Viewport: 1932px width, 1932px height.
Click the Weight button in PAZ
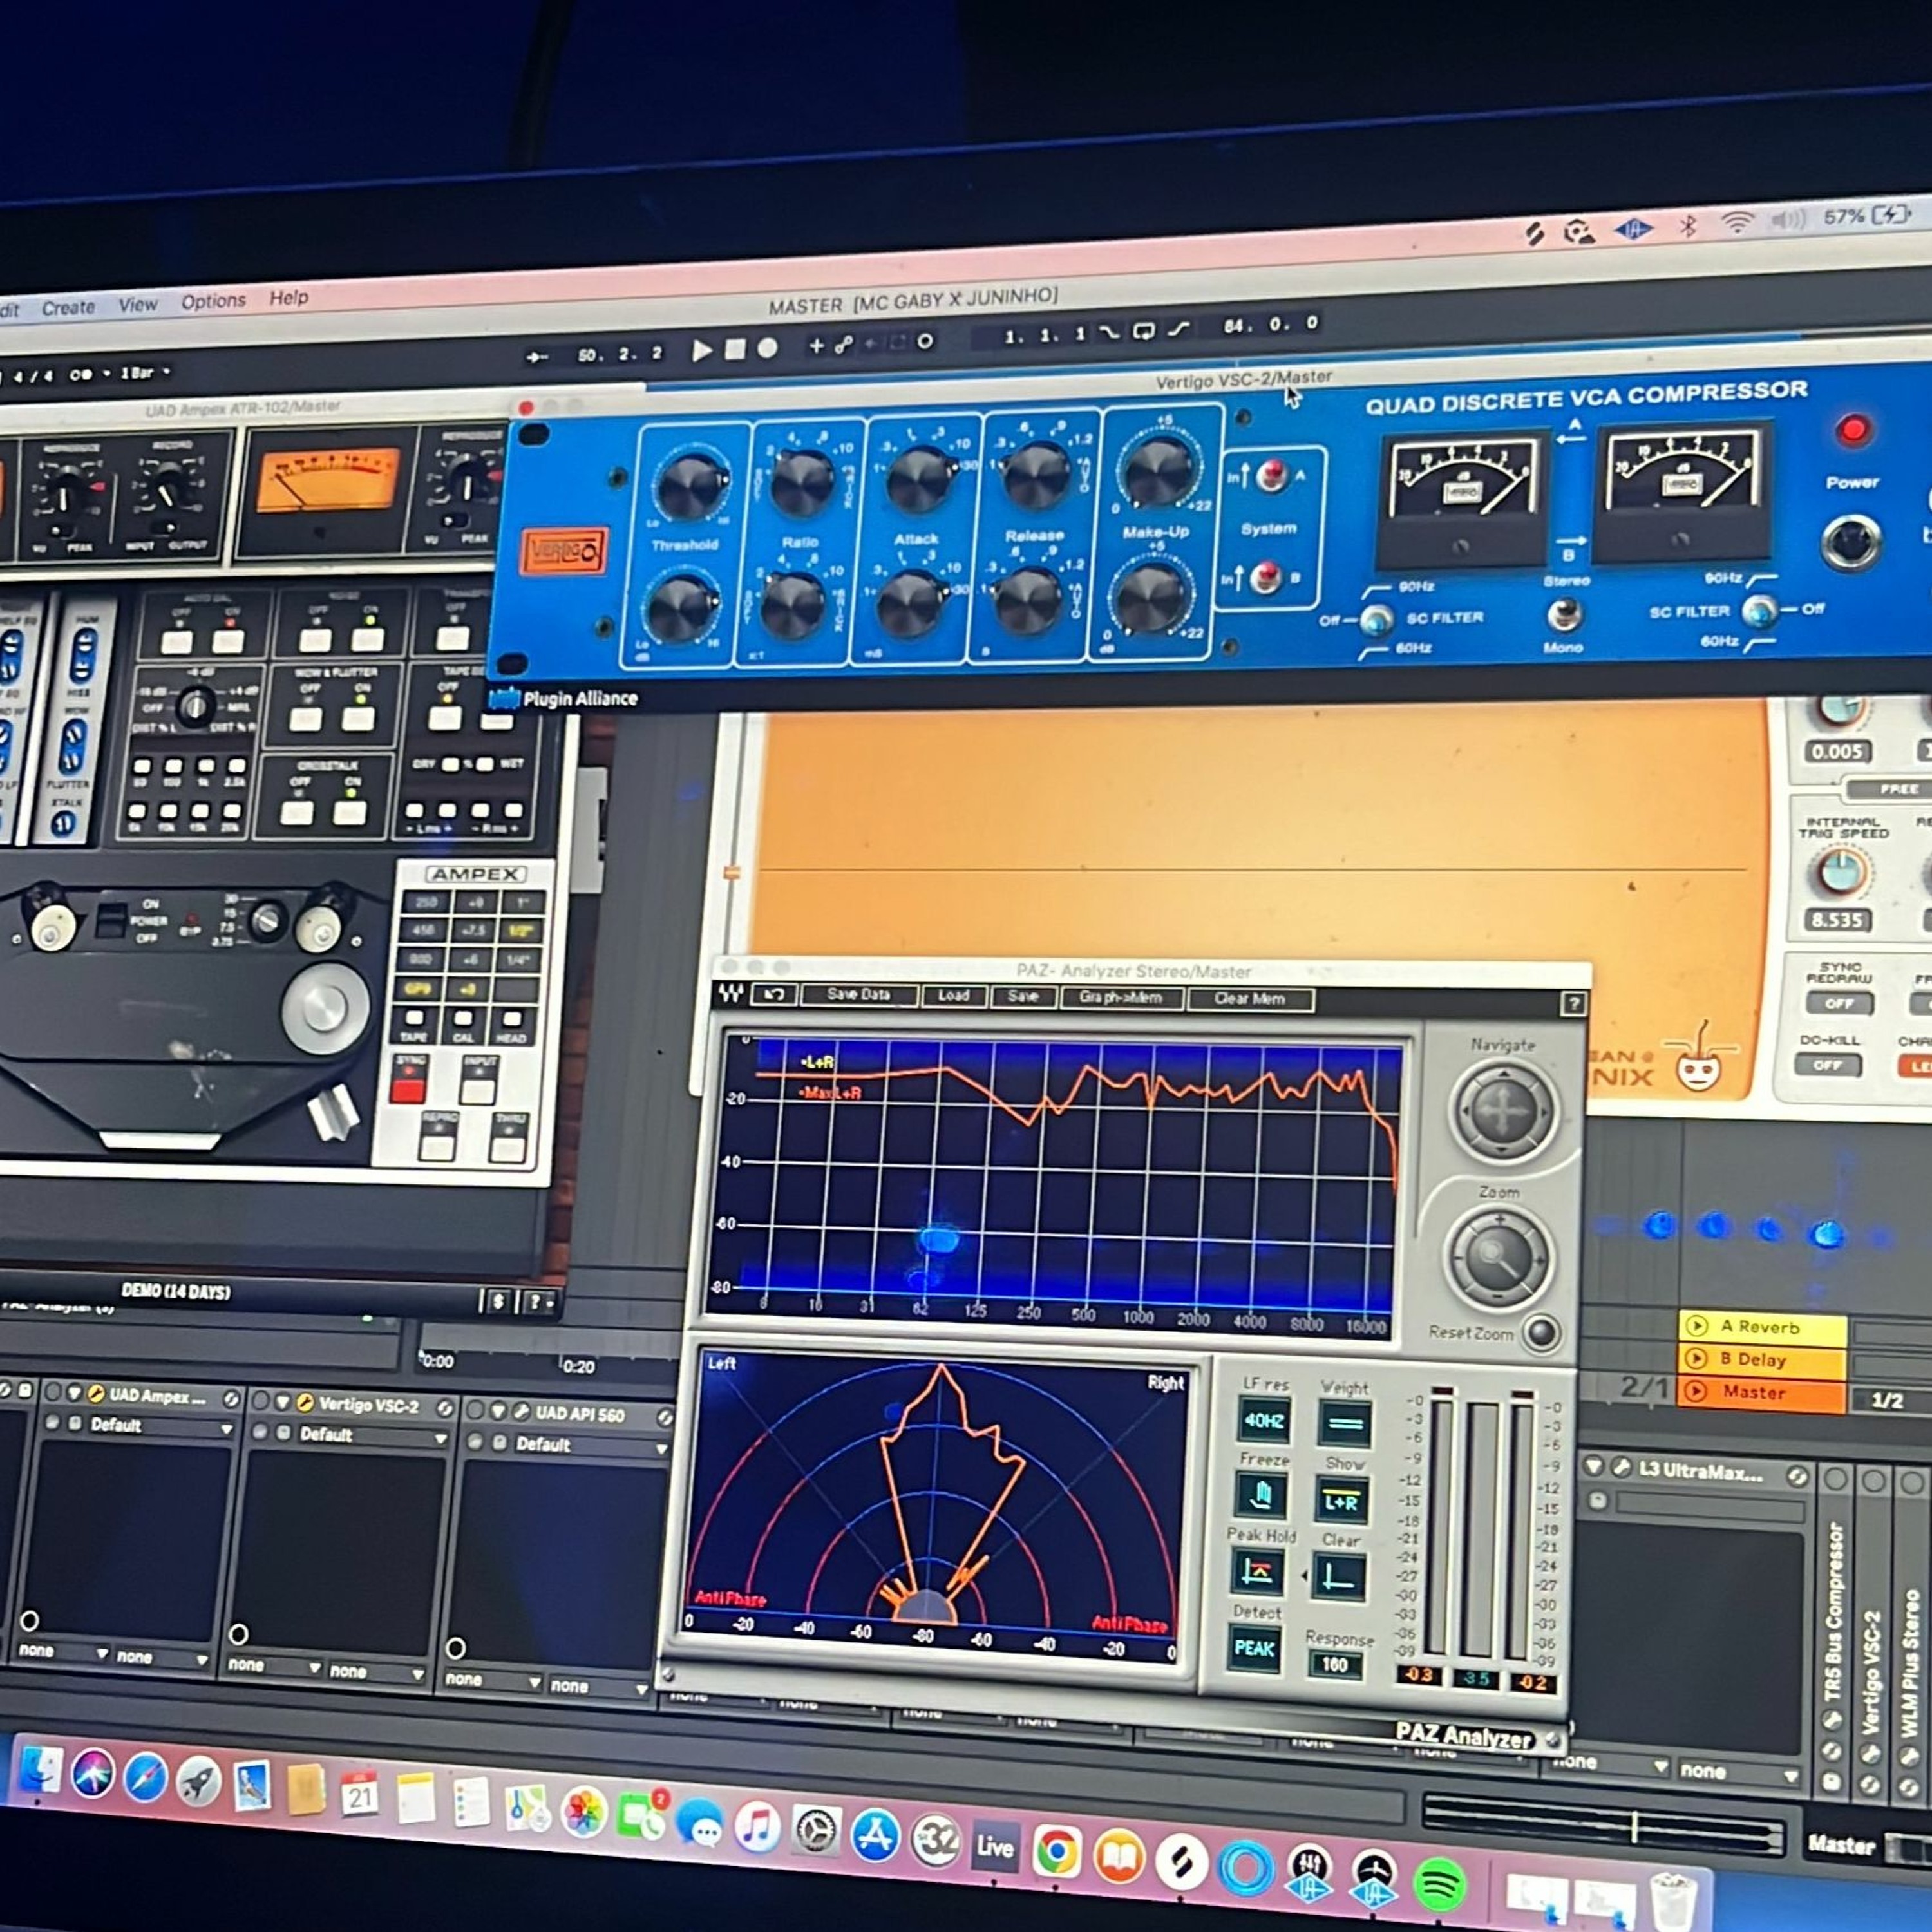tap(1344, 1423)
